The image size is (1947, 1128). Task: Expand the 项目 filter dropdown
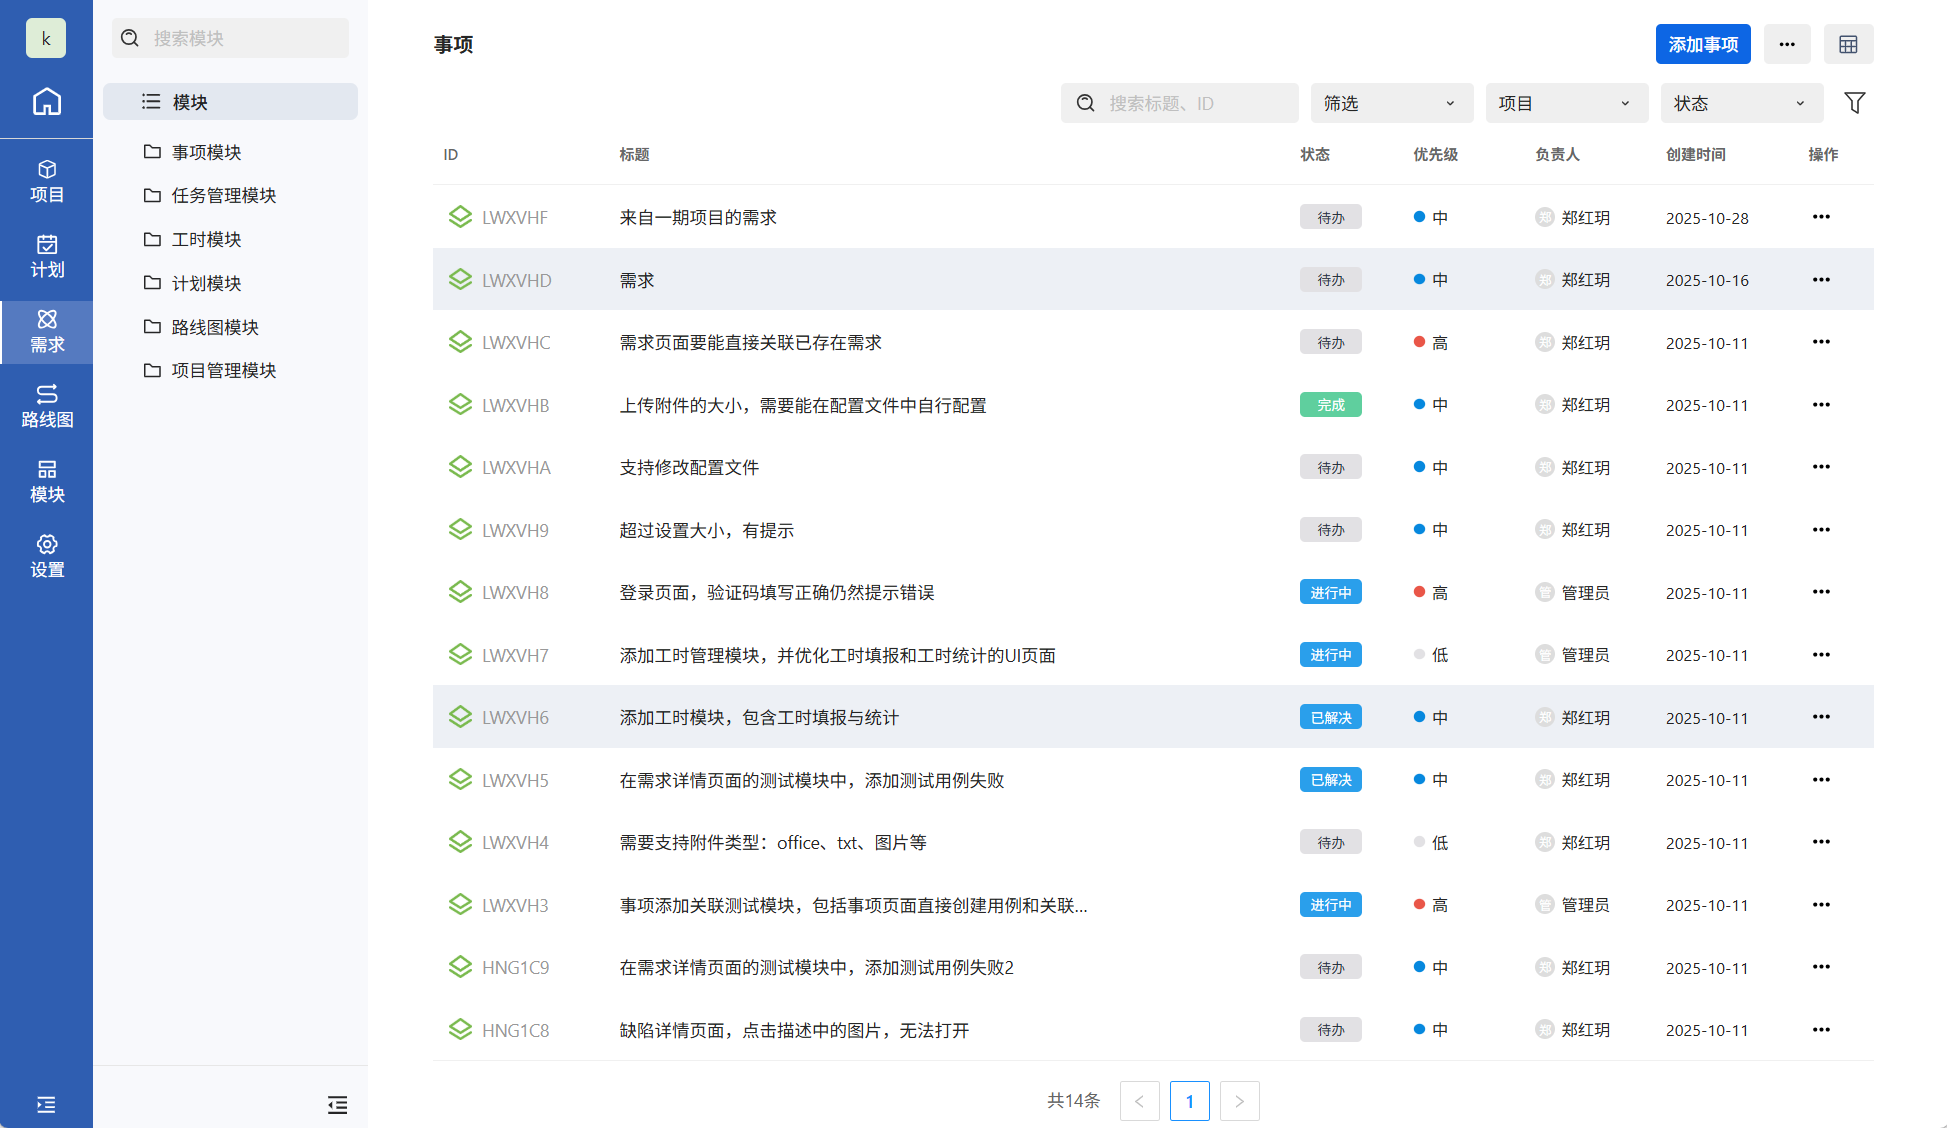tap(1566, 103)
